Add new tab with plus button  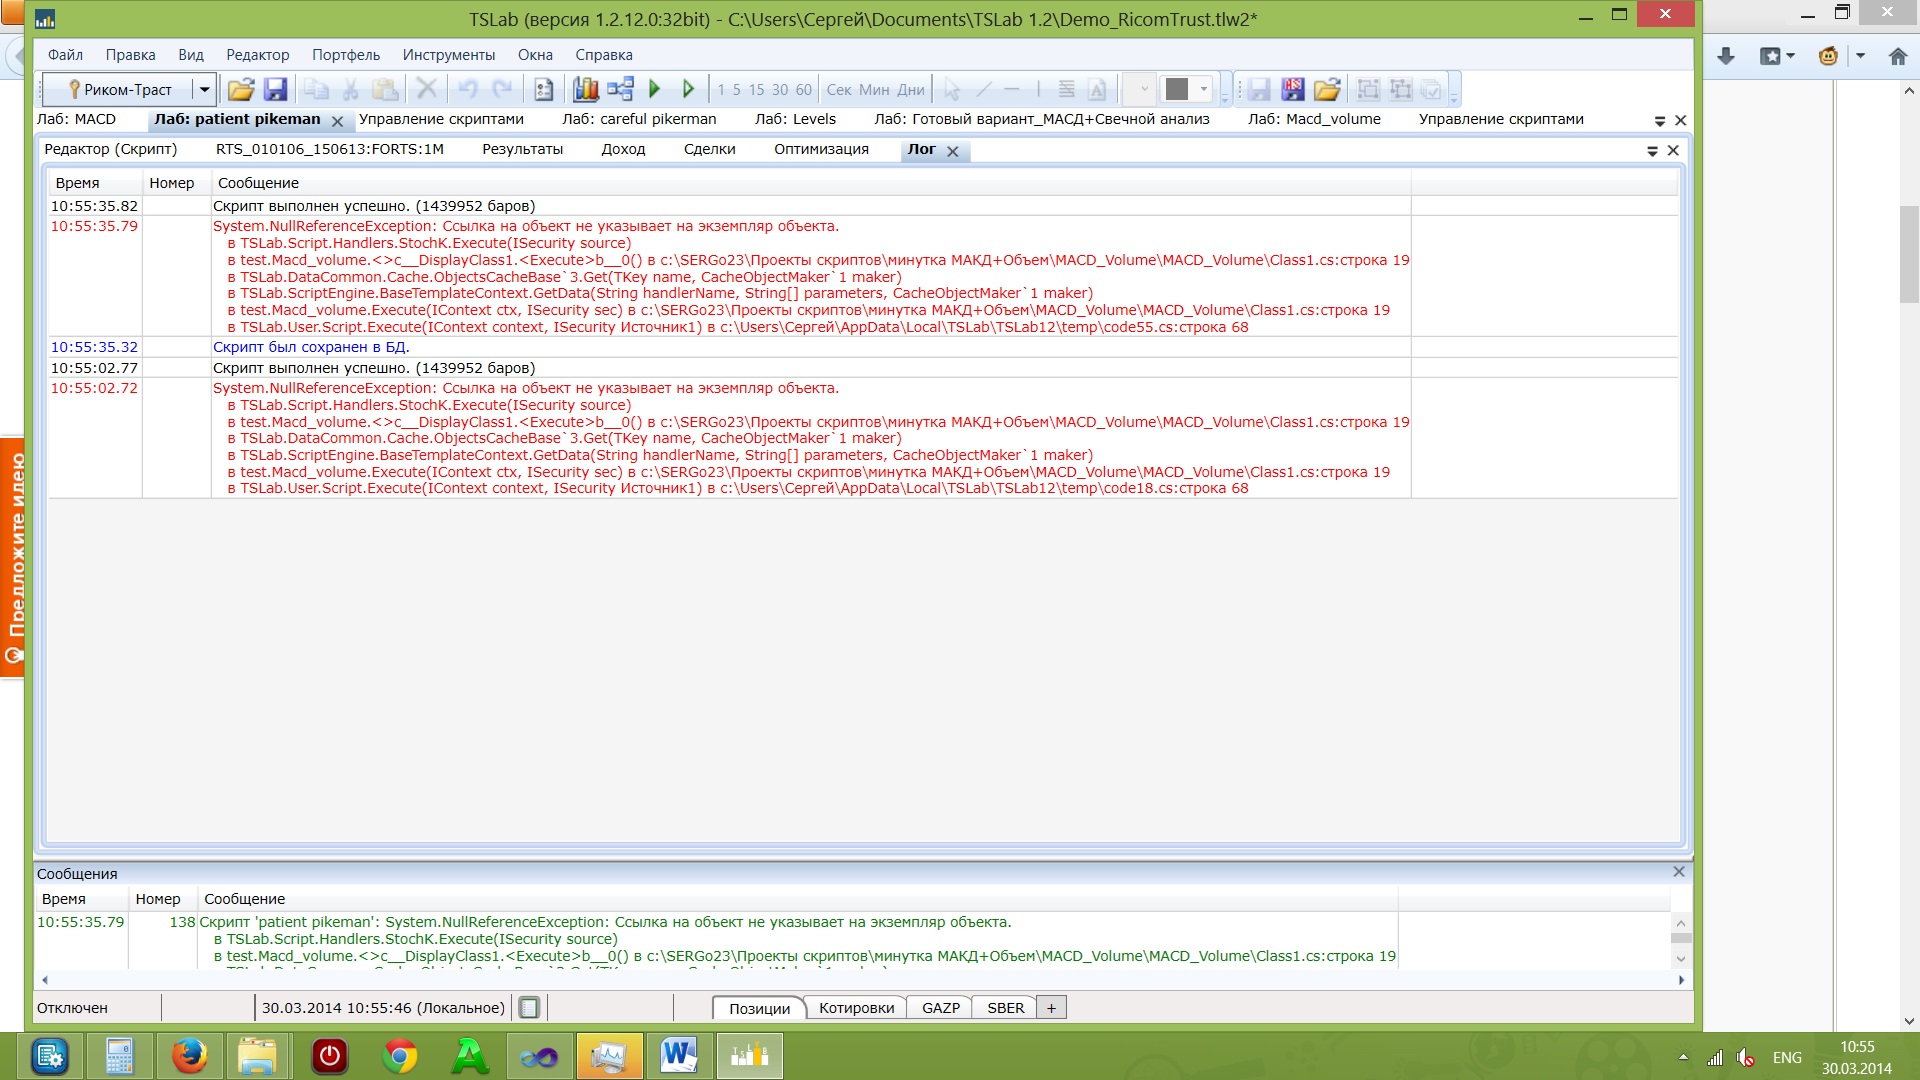coord(1051,1008)
